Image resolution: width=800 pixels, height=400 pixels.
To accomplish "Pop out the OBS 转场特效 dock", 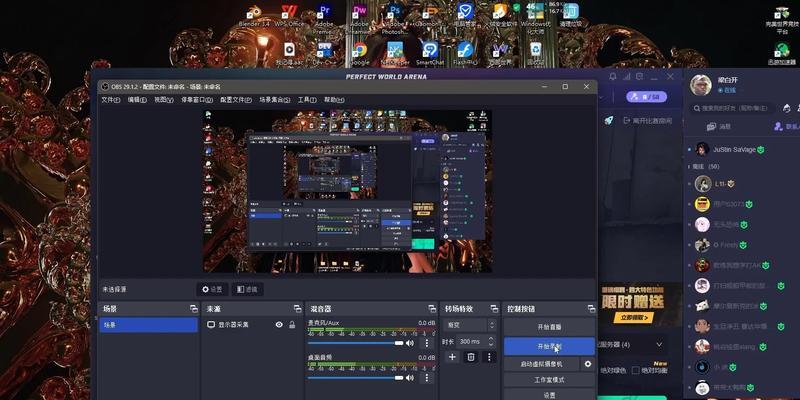I will click(494, 309).
